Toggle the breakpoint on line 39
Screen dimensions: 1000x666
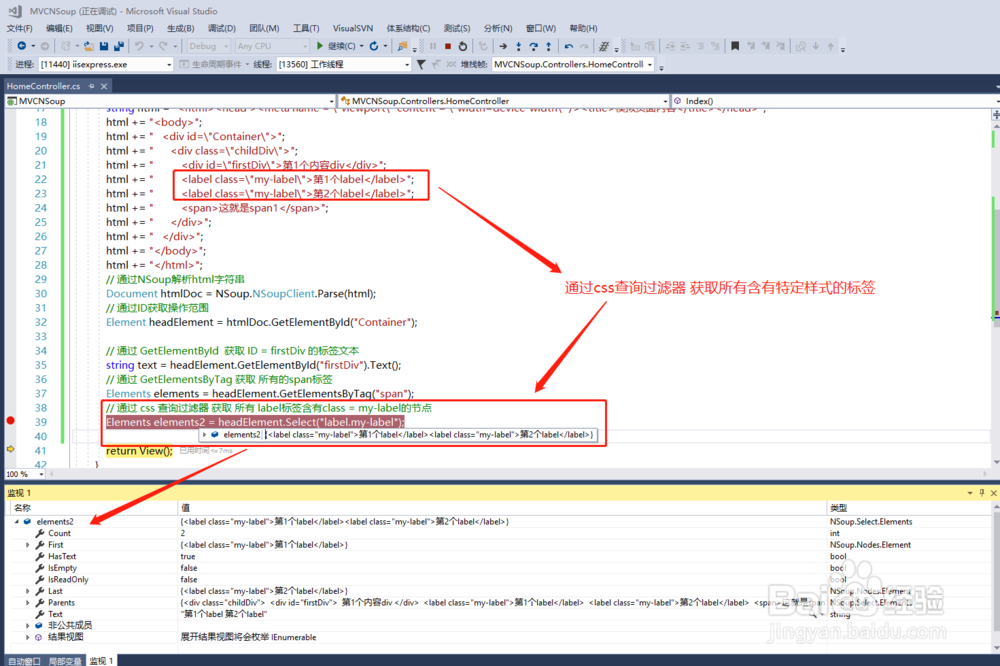click(x=10, y=422)
